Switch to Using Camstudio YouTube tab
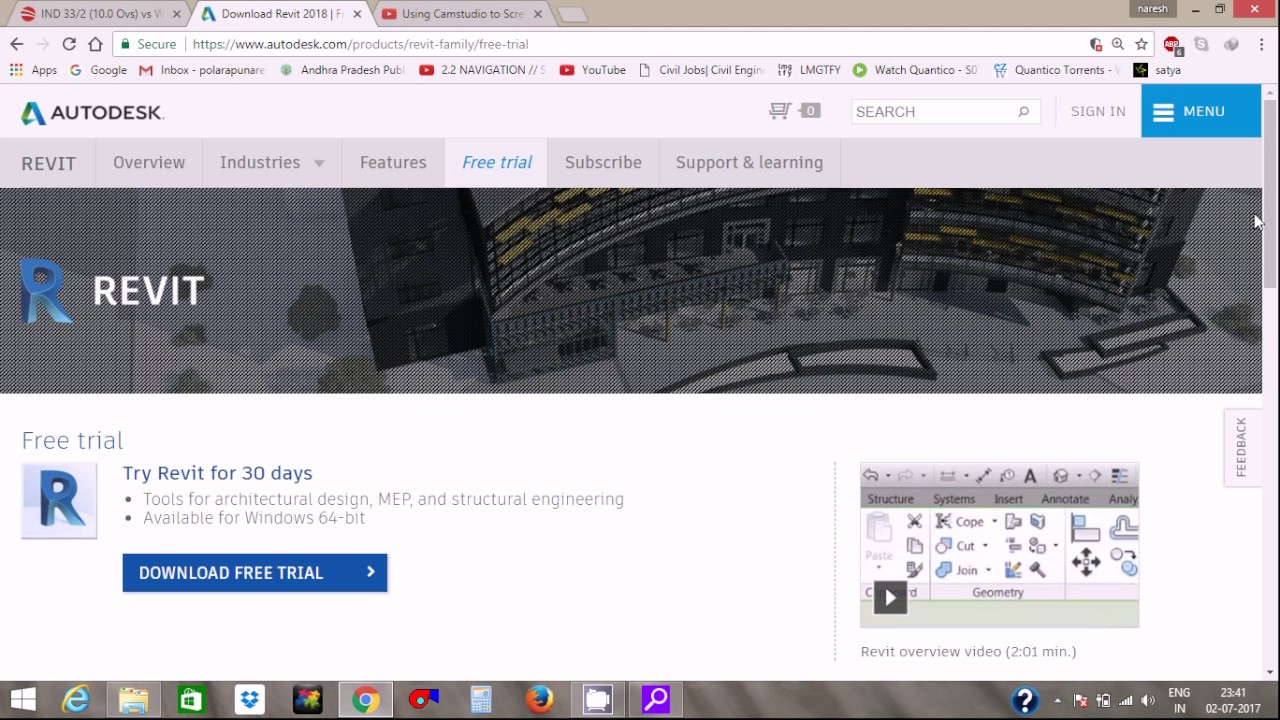 pos(463,14)
